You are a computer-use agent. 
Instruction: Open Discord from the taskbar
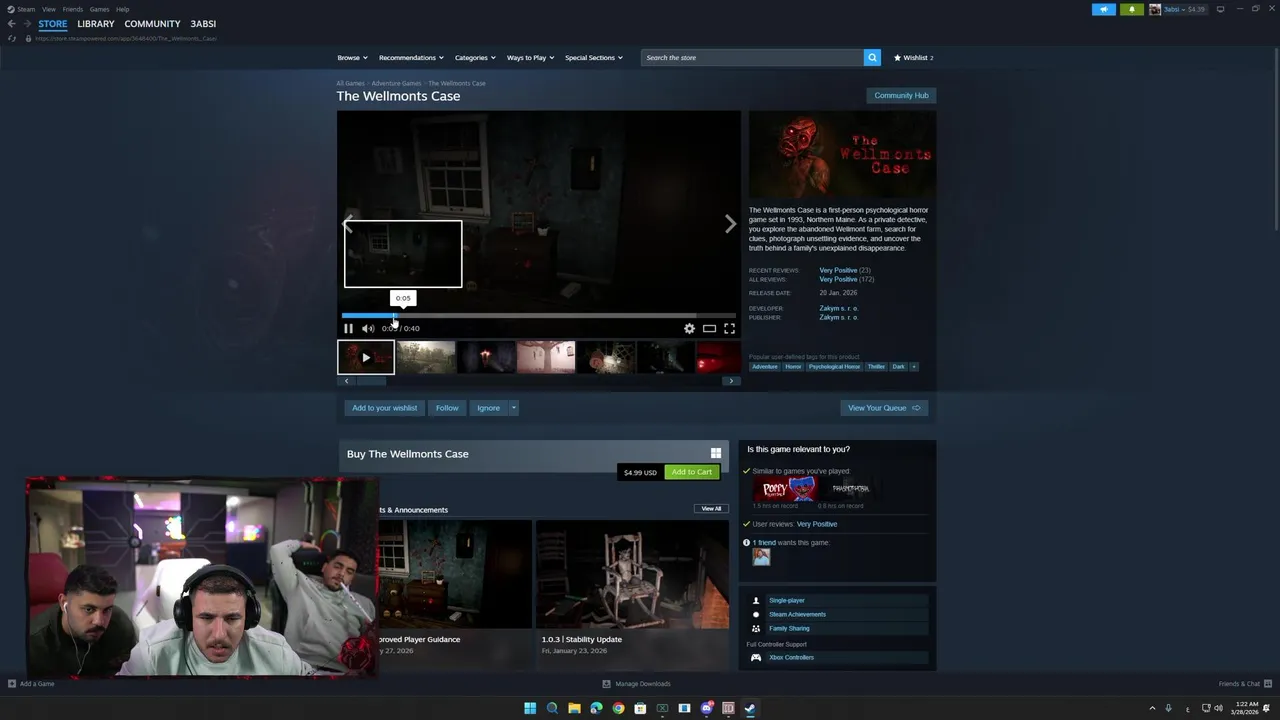[x=706, y=708]
